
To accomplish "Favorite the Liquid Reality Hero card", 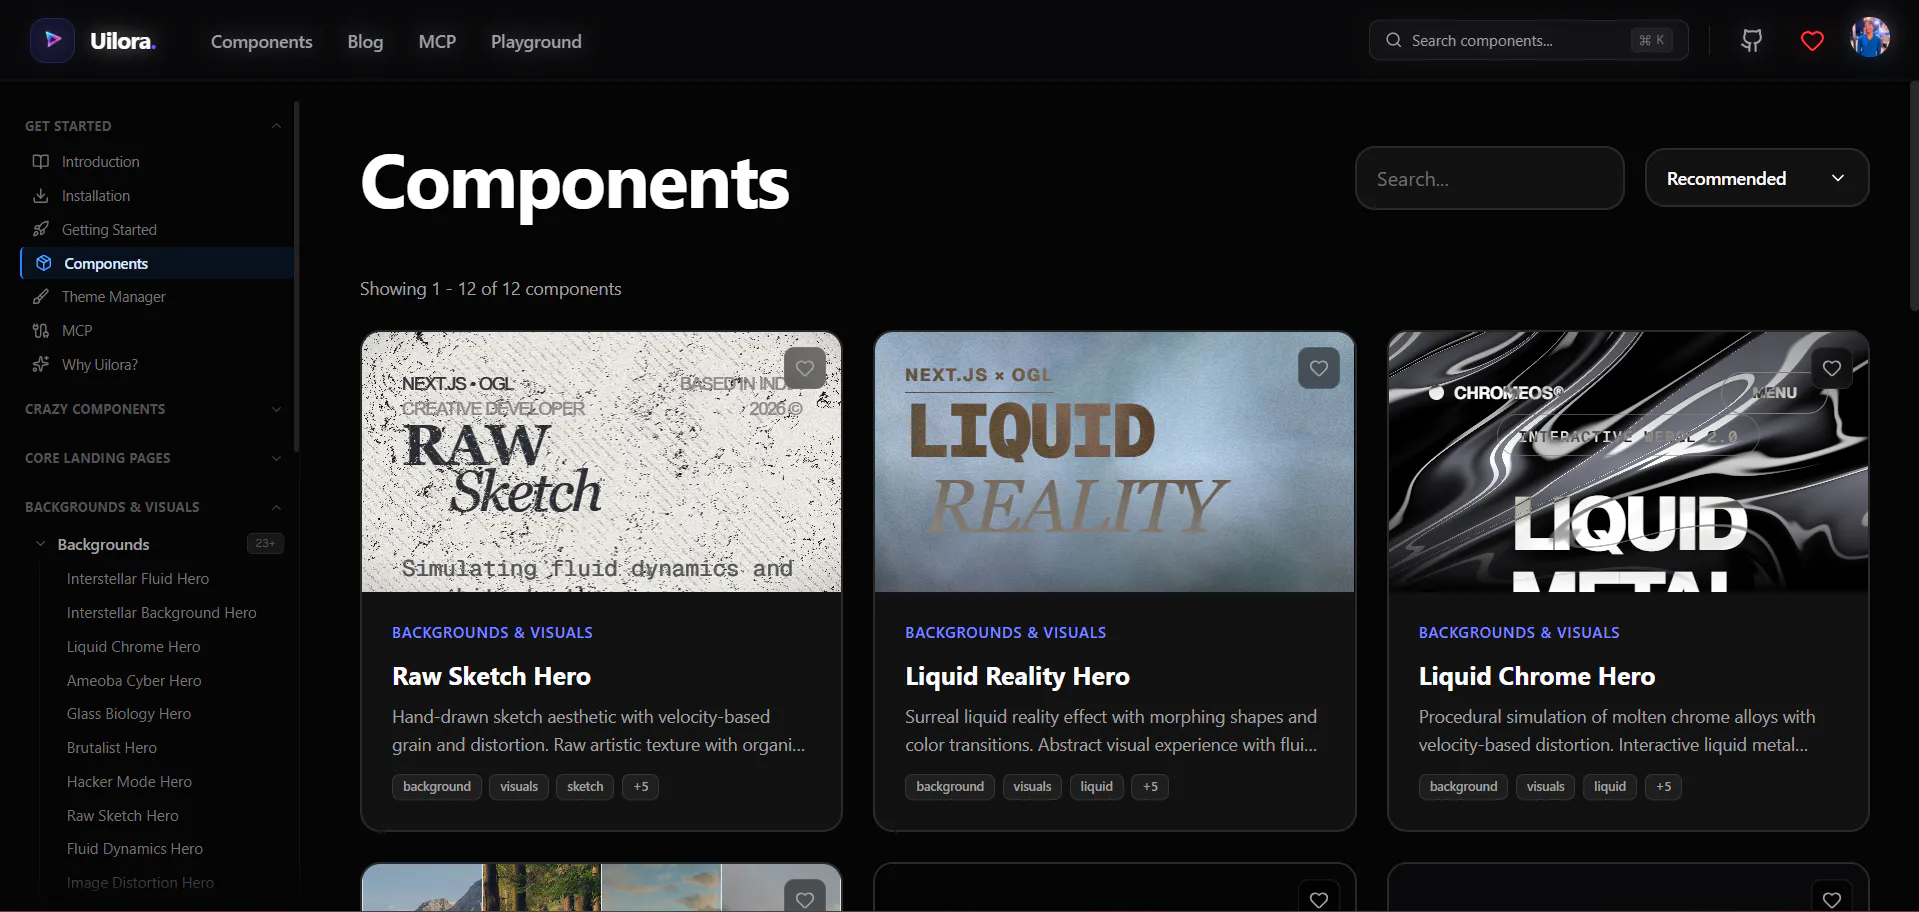I will point(1319,368).
